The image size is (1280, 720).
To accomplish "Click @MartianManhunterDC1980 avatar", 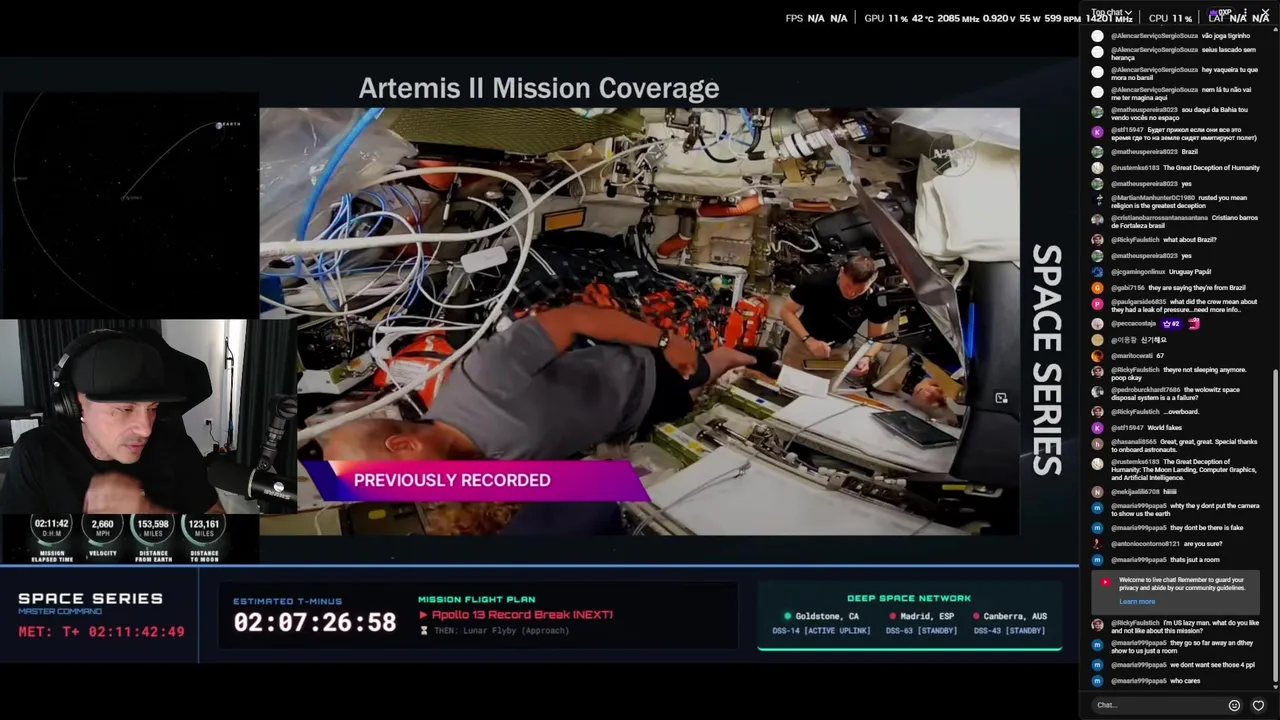I will tap(1097, 200).
